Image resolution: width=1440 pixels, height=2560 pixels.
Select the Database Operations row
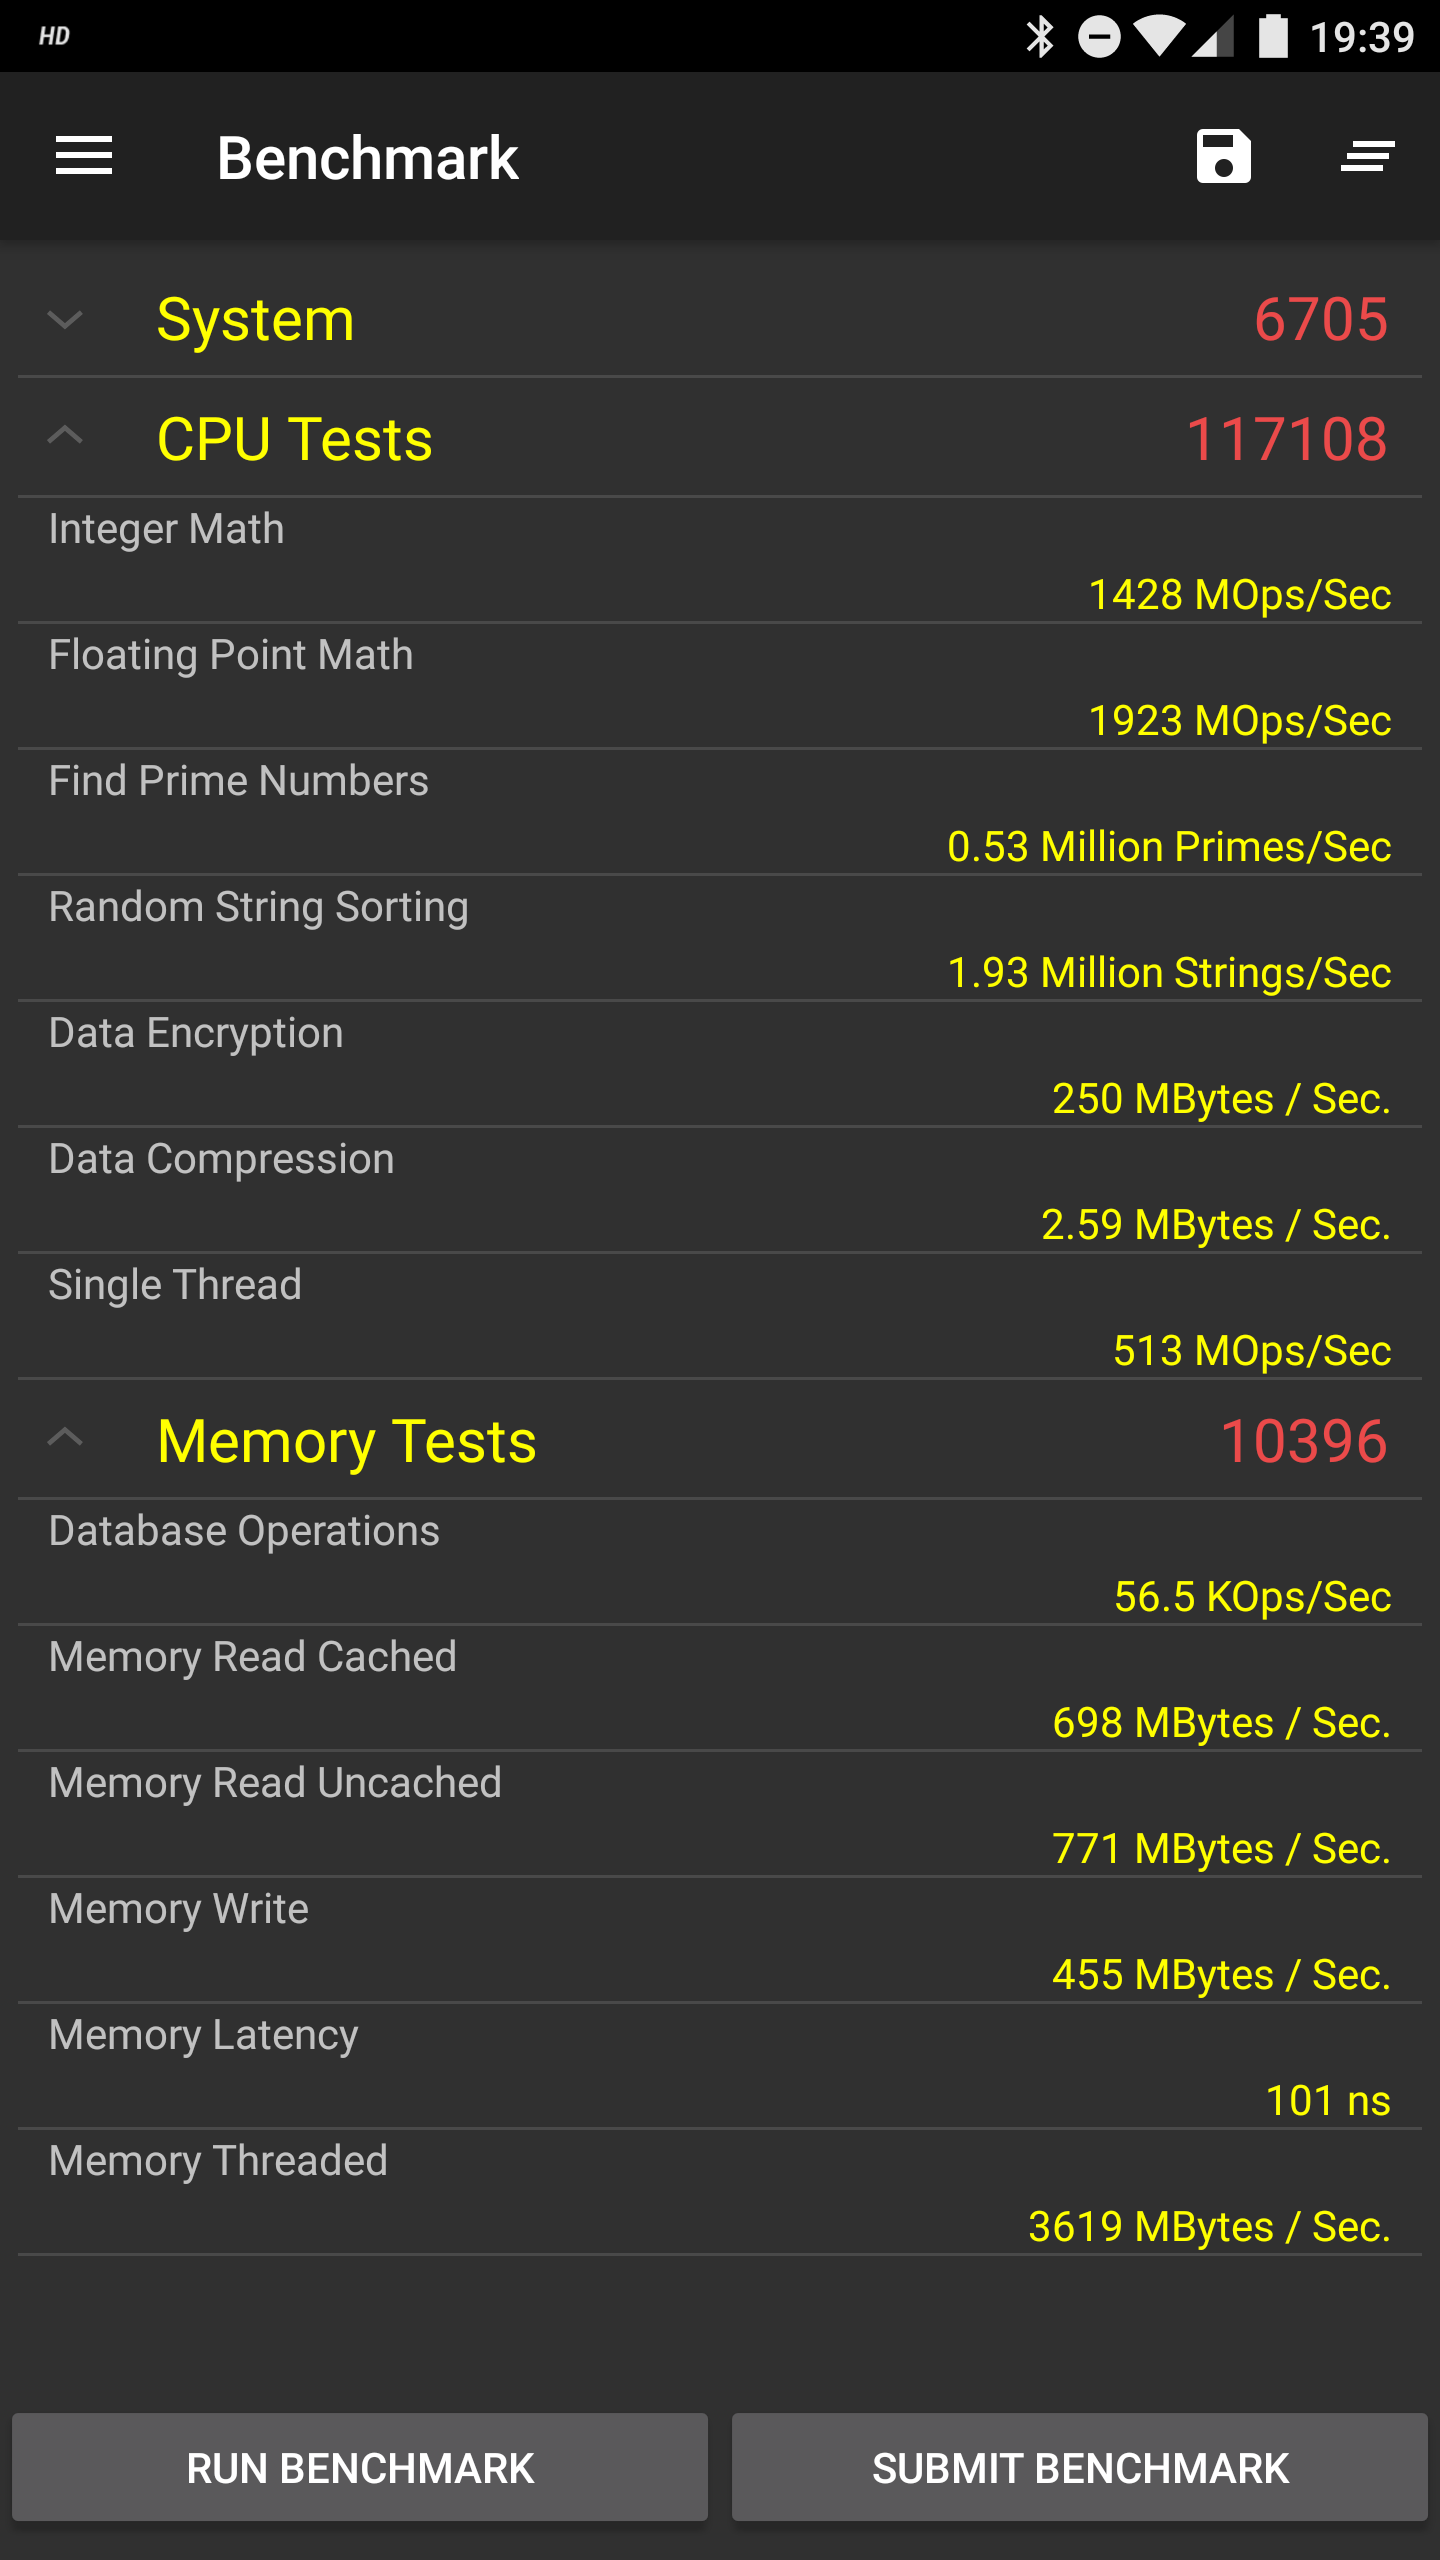pyautogui.click(x=720, y=1562)
